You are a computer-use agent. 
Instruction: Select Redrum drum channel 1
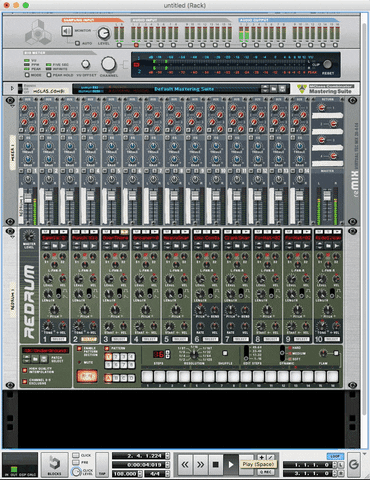click(58, 339)
